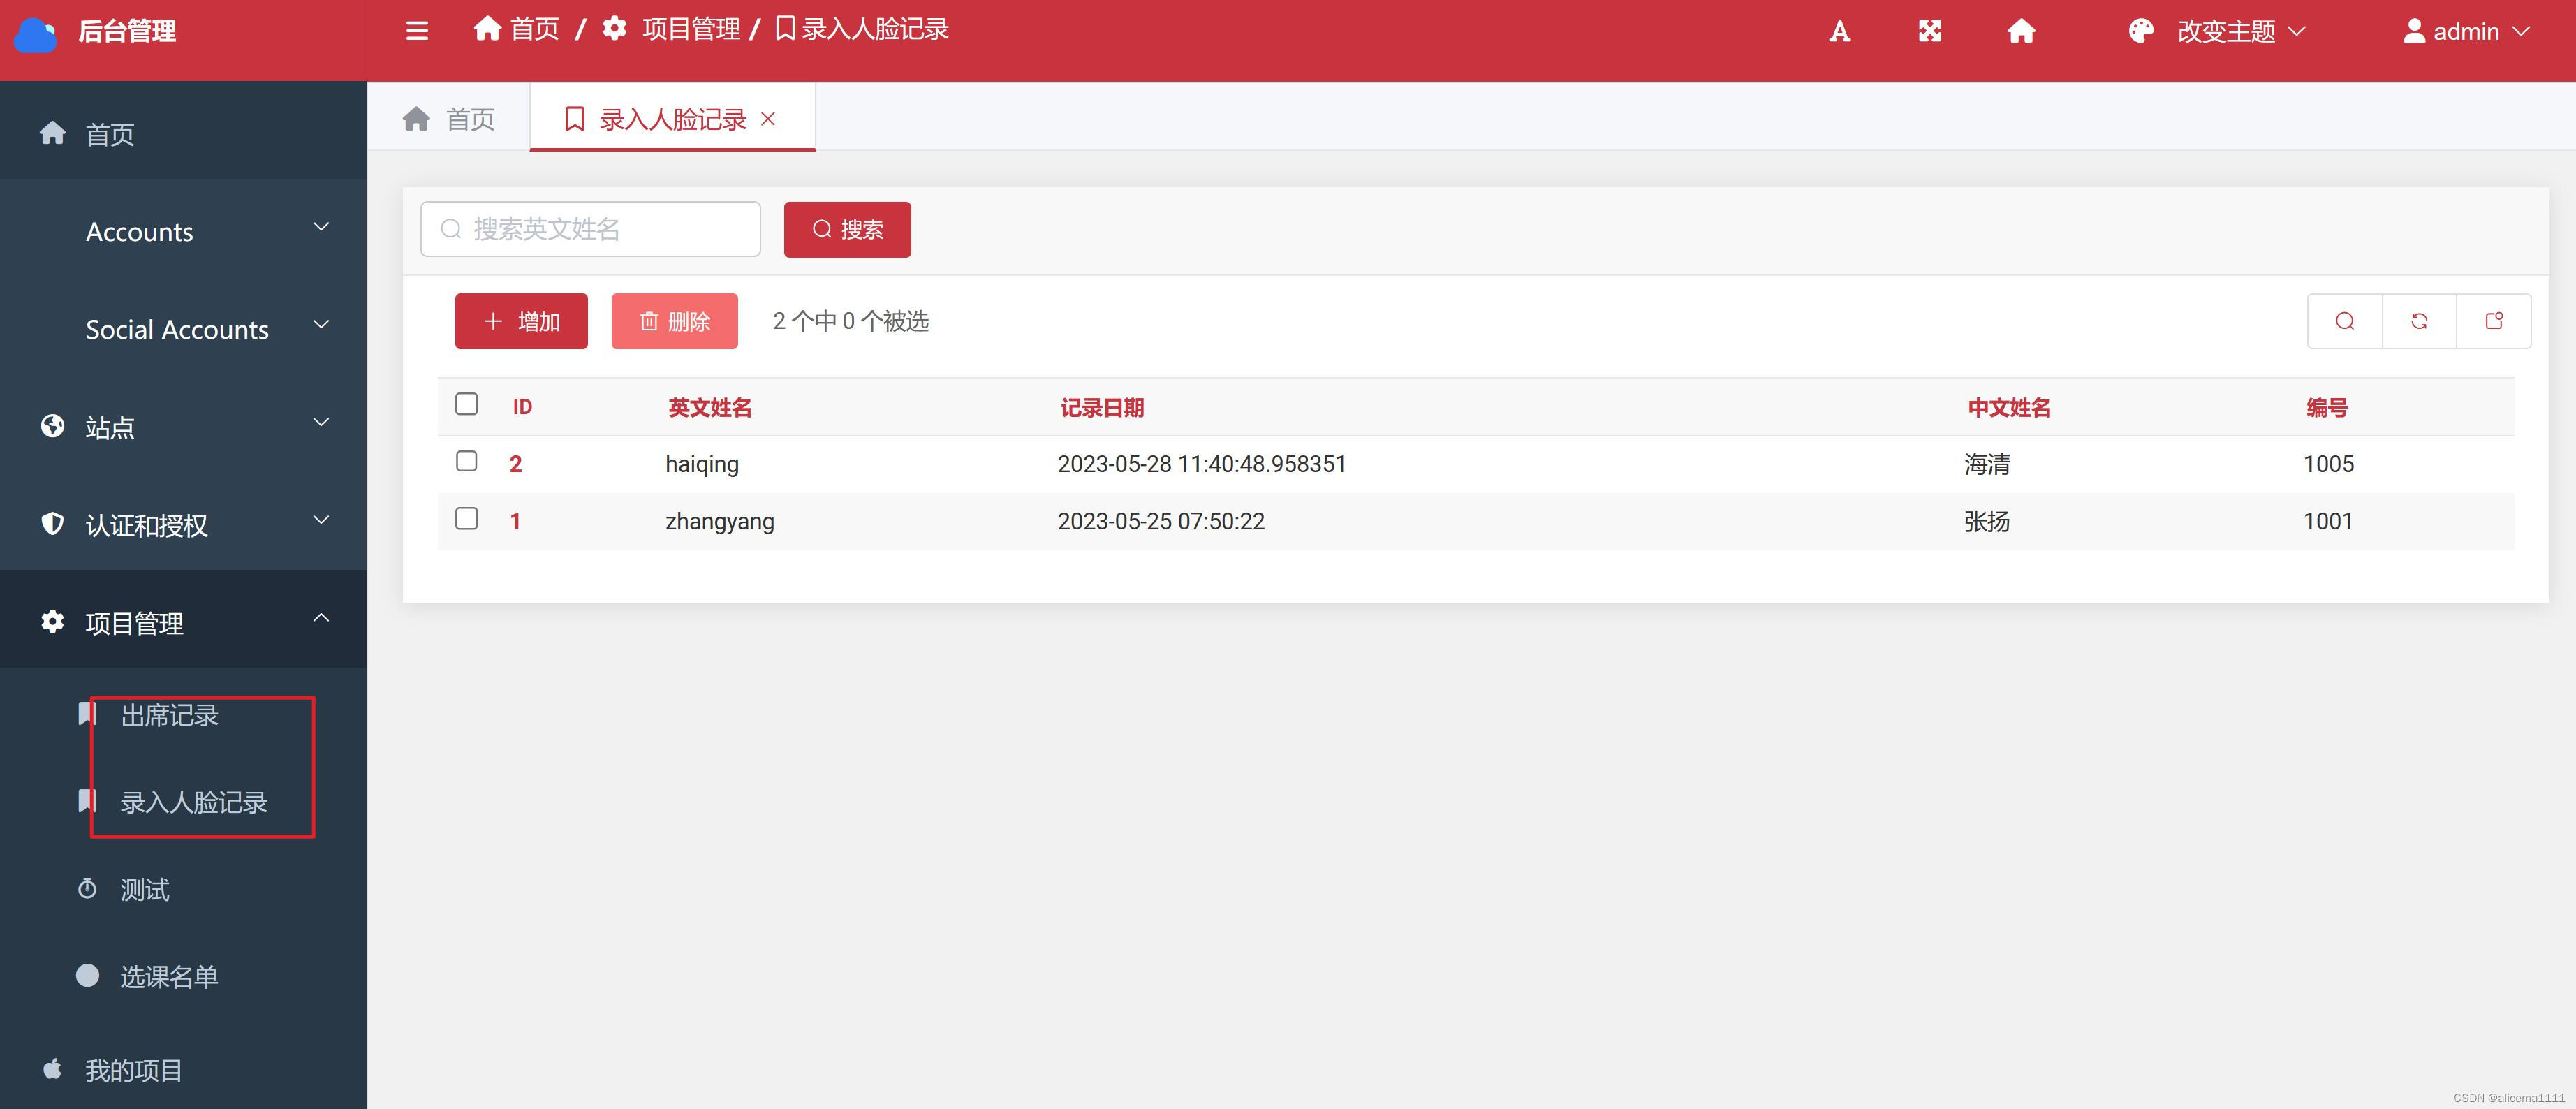Select the checkbox for haiqing row
Image resolution: width=2576 pixels, height=1109 pixels.
click(x=466, y=461)
